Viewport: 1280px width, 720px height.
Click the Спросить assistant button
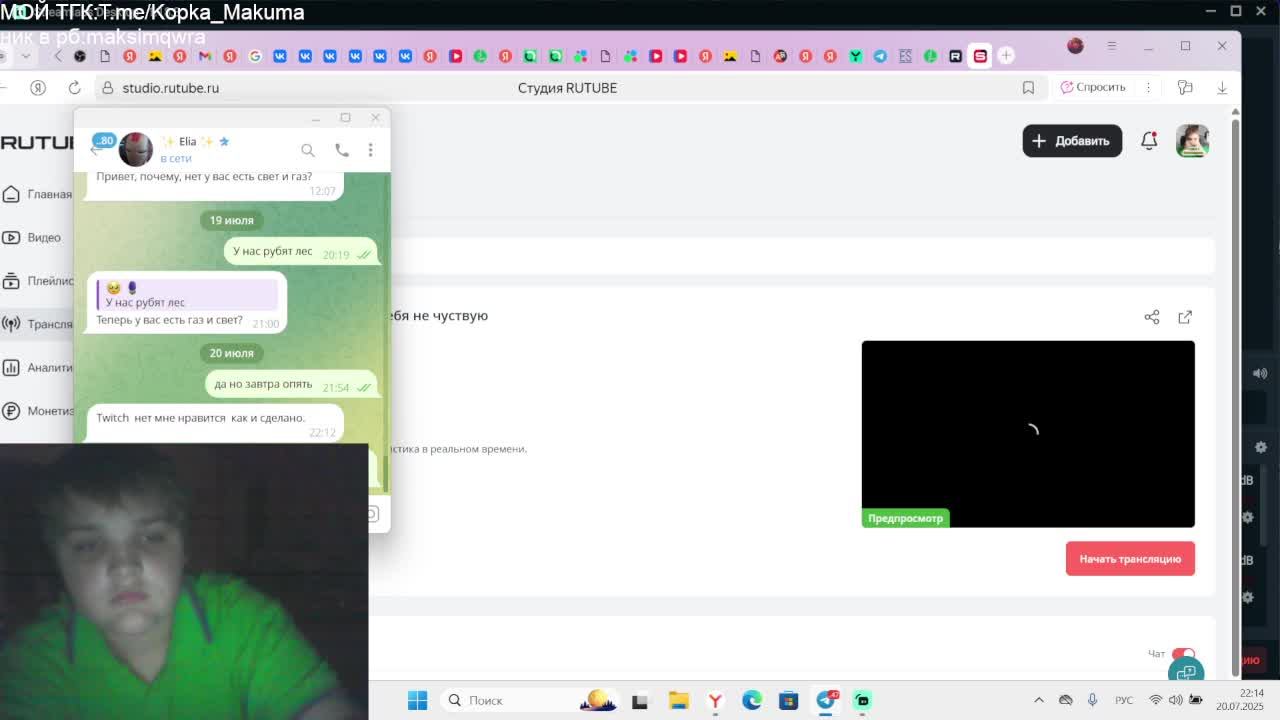coord(1093,87)
